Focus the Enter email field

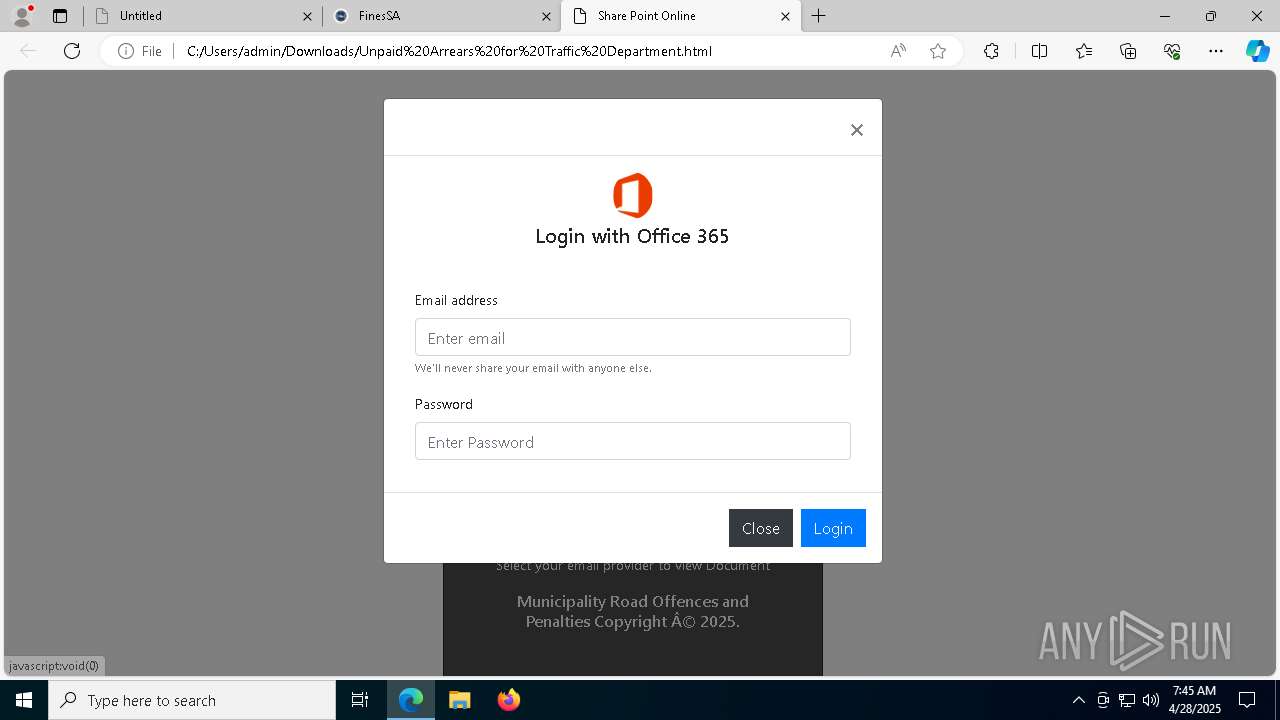633,337
